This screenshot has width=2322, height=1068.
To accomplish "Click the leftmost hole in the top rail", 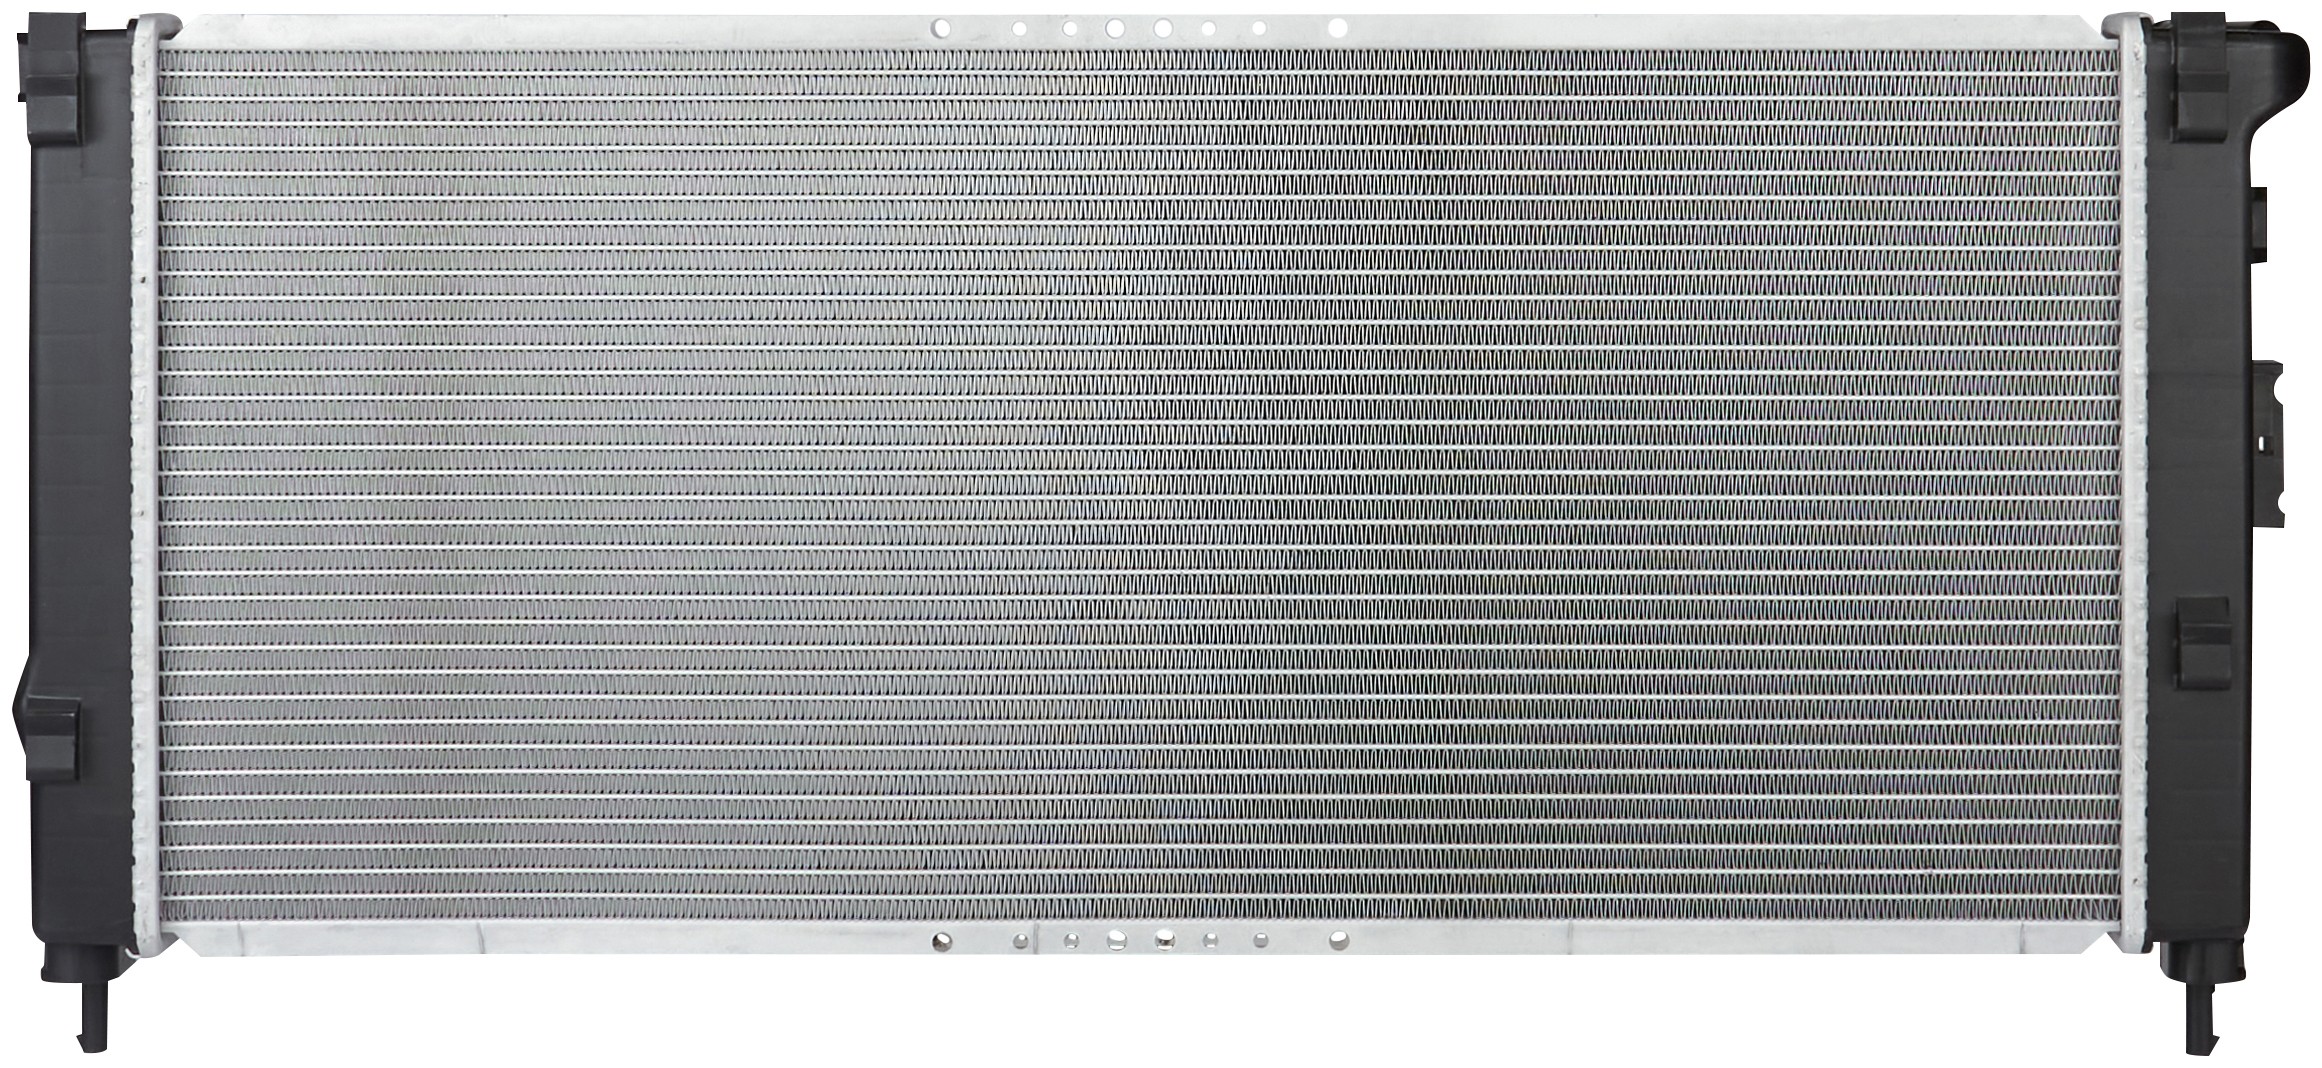I will click(940, 29).
